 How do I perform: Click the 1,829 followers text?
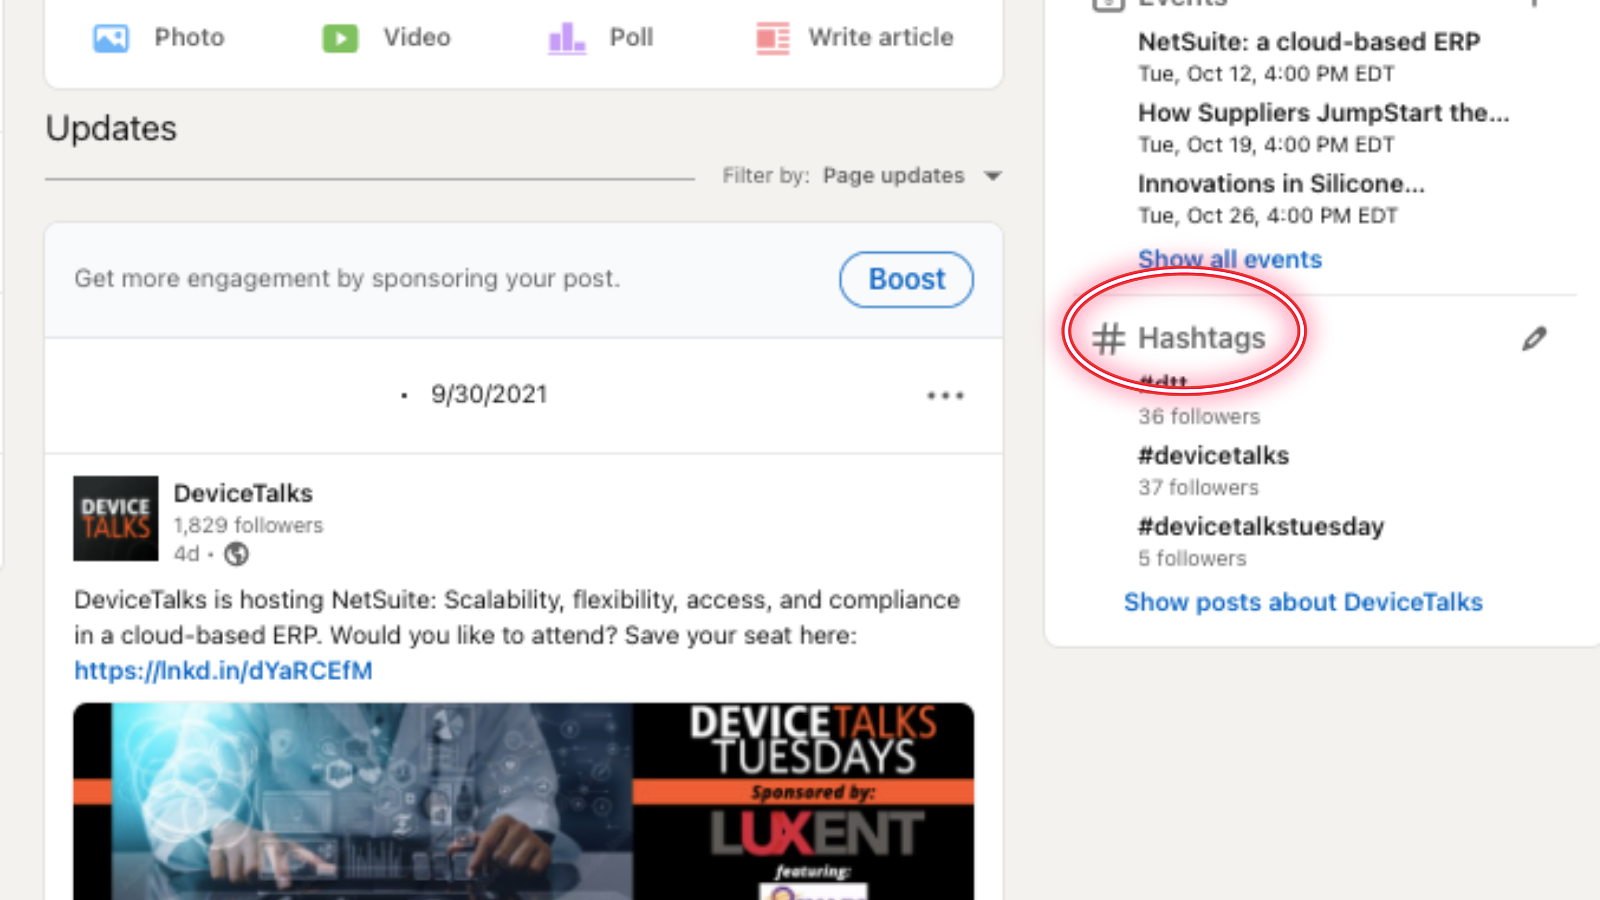248,526
